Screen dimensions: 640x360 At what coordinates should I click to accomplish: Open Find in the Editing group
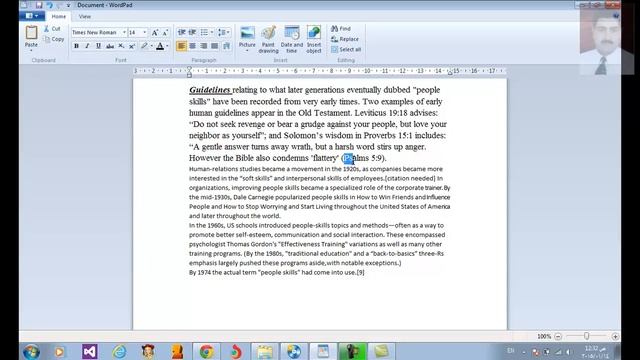341,29
